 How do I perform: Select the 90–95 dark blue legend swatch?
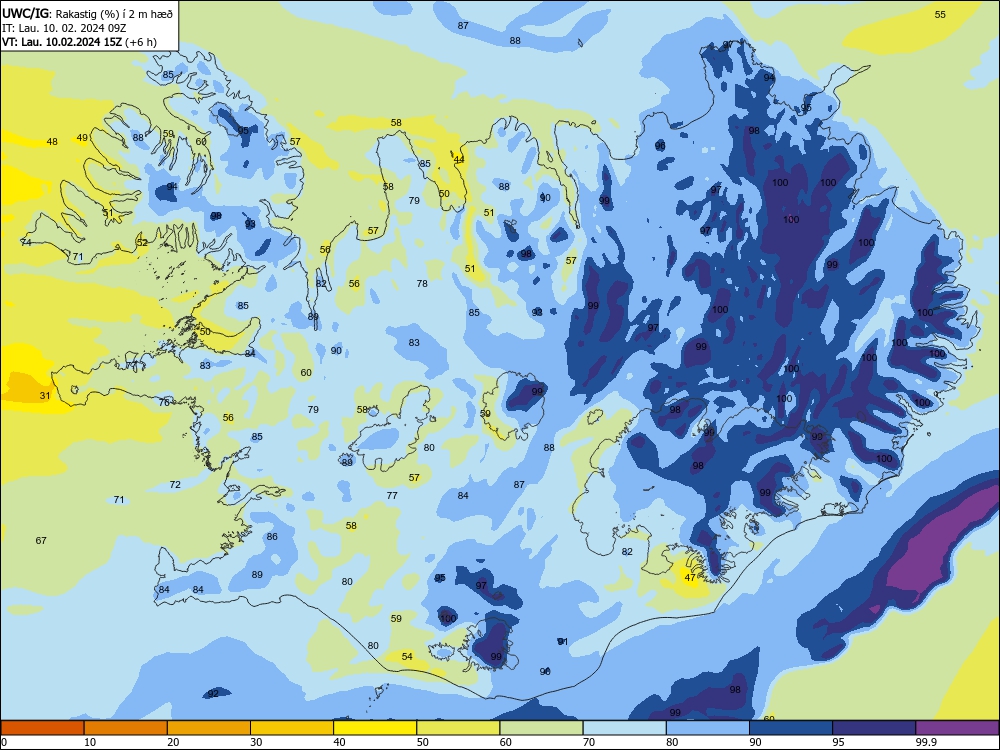791,728
